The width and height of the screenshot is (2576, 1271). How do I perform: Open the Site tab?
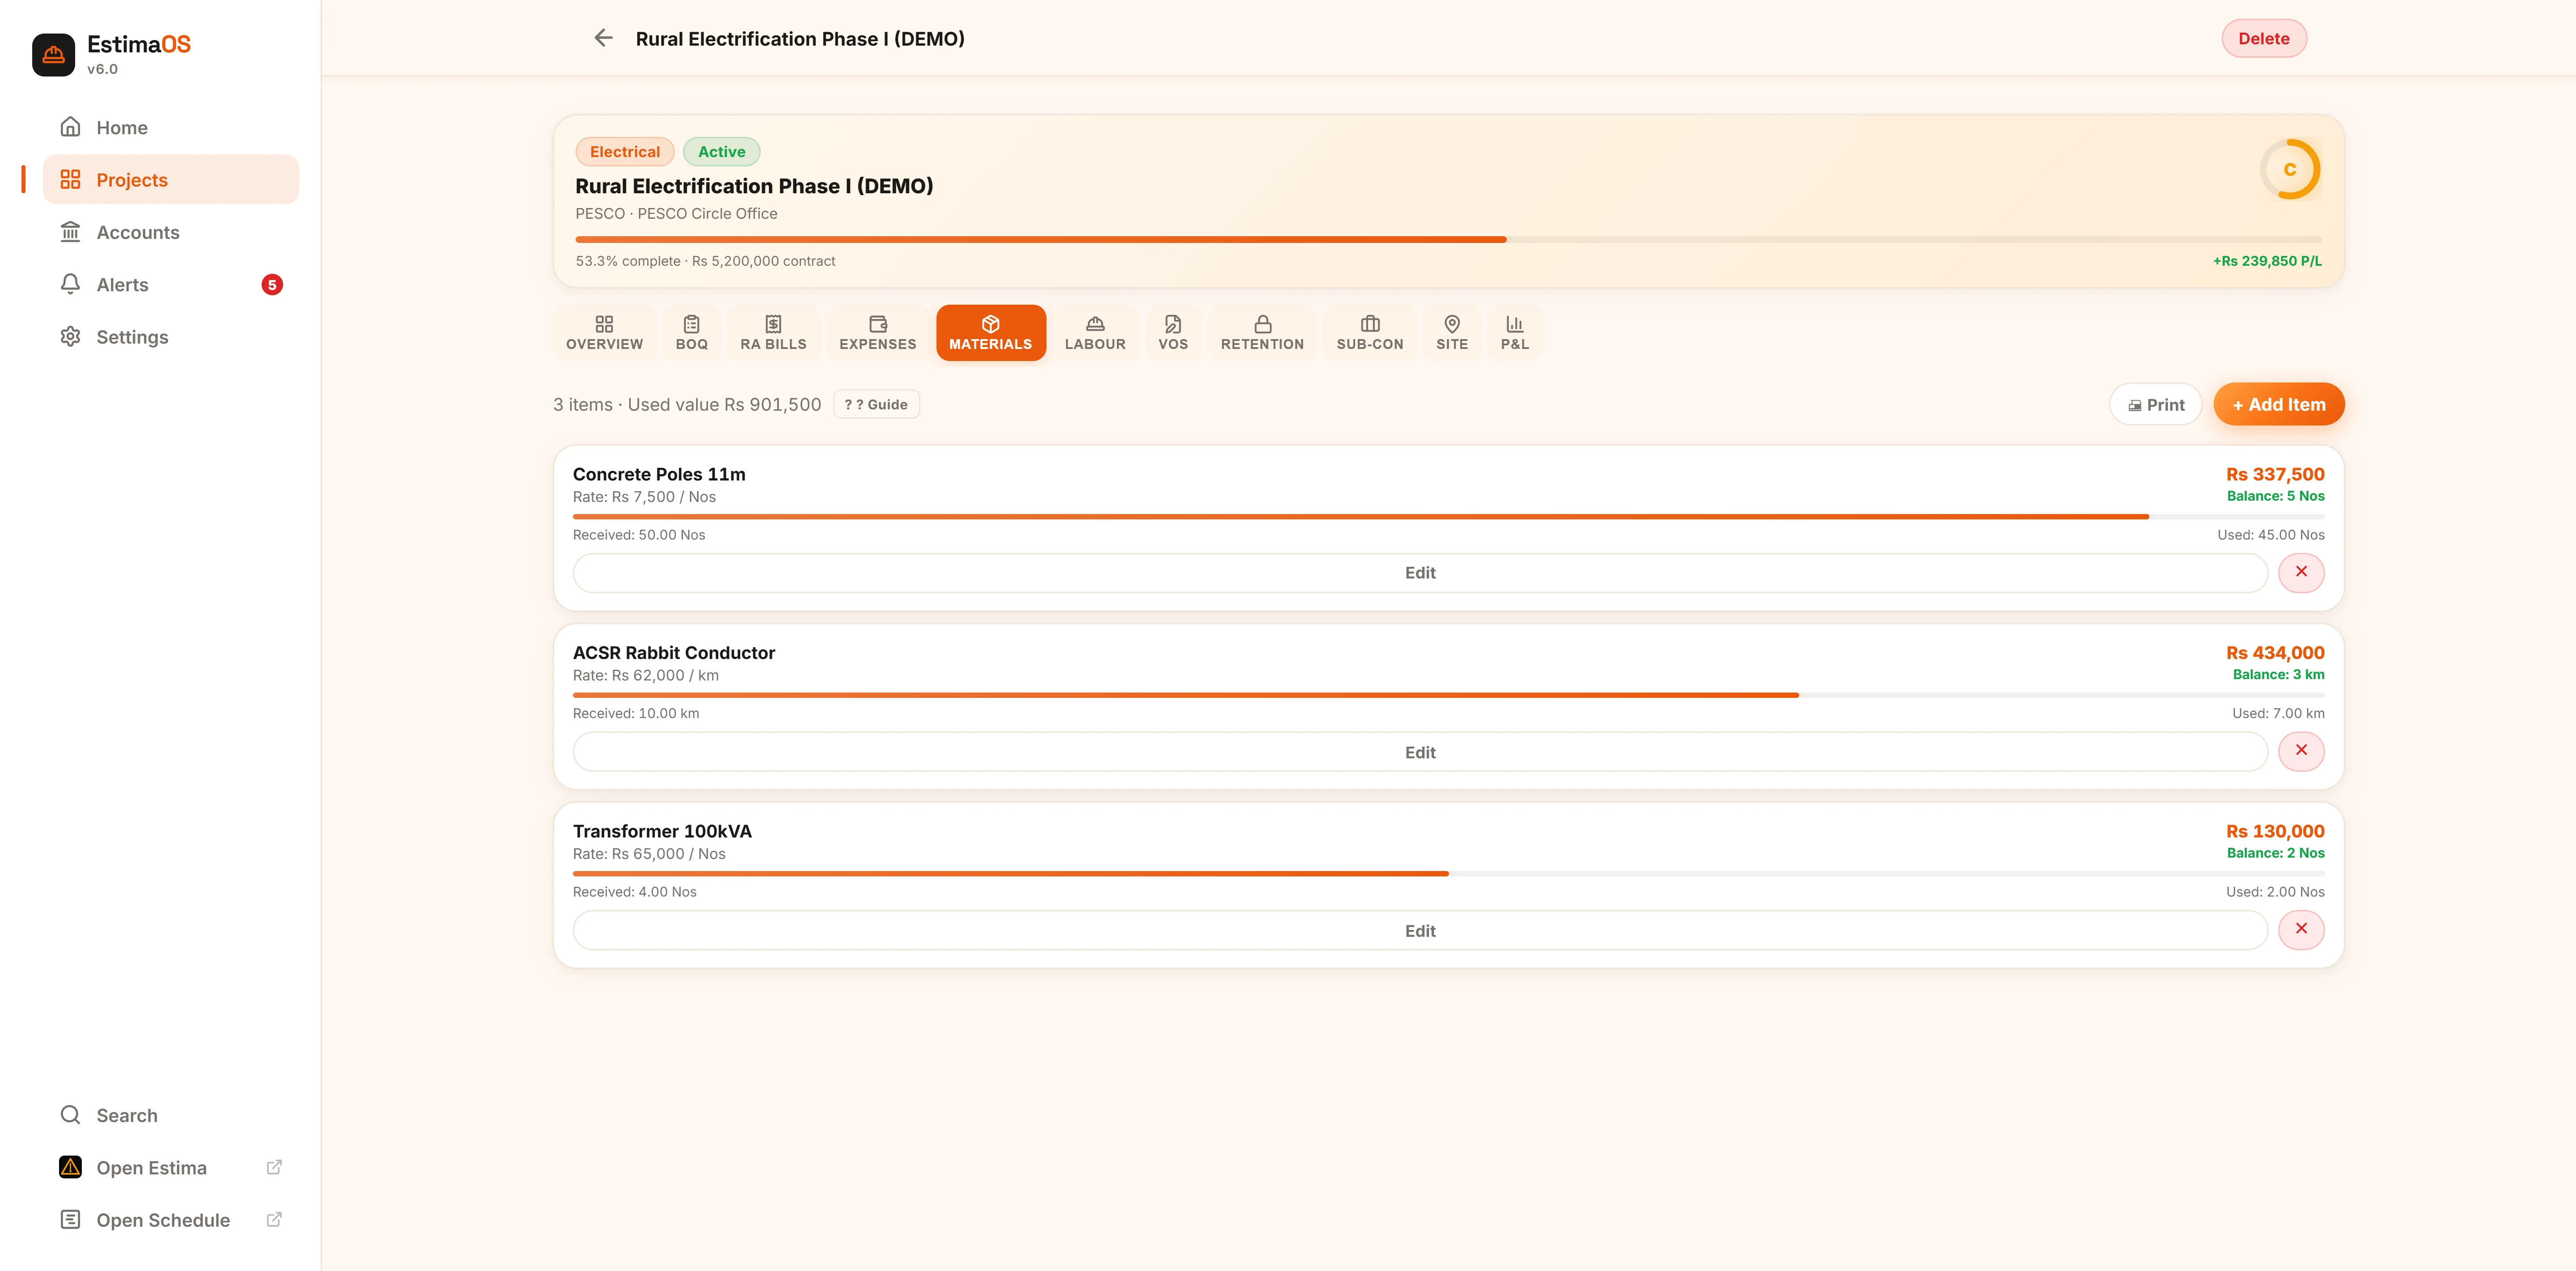[1452, 333]
